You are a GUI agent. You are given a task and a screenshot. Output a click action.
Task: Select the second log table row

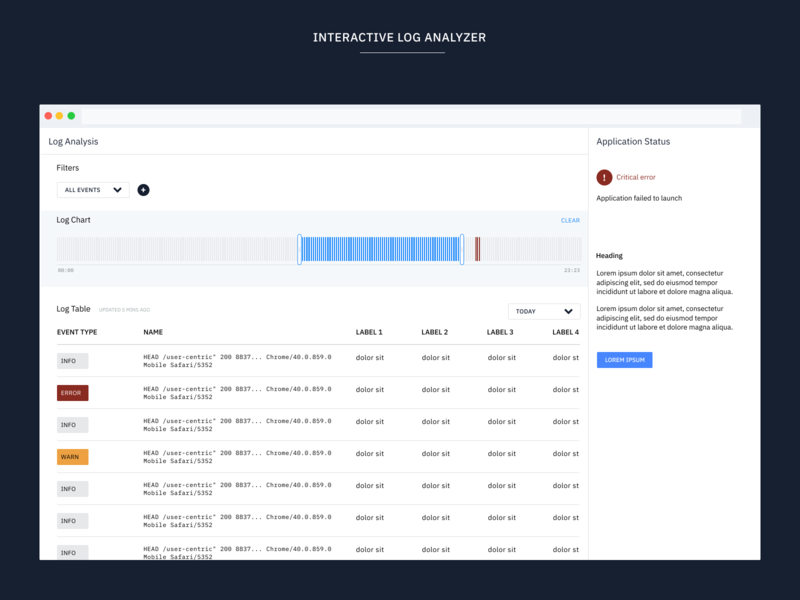point(300,393)
